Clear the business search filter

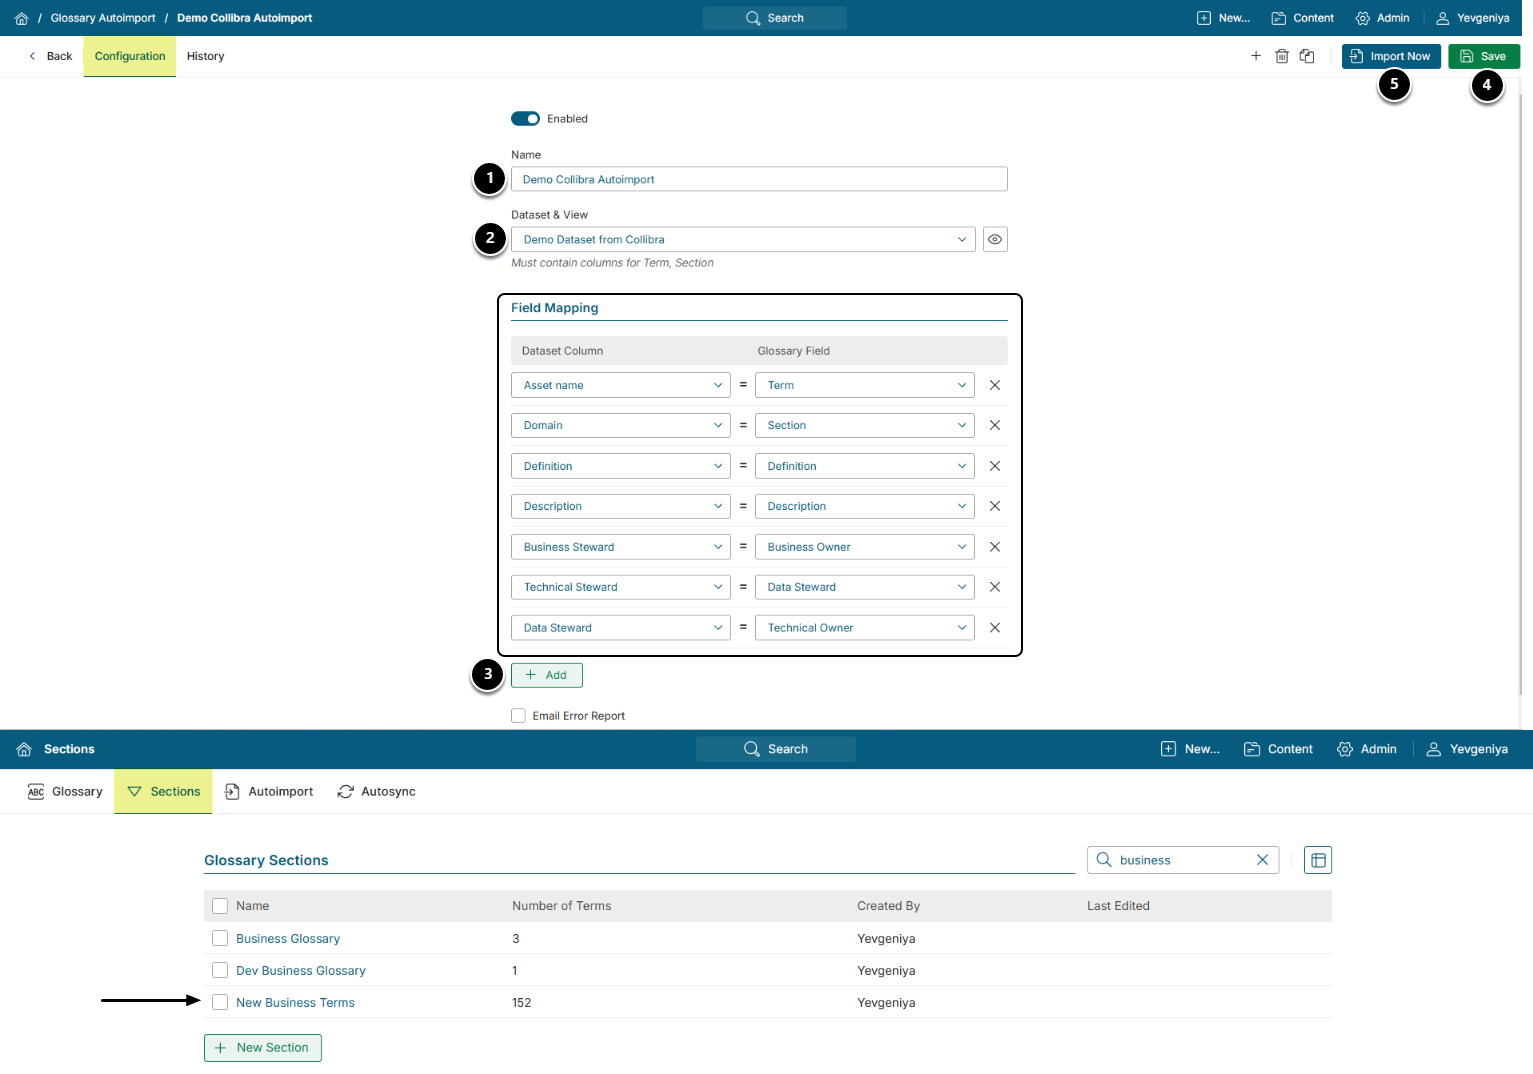point(1262,860)
